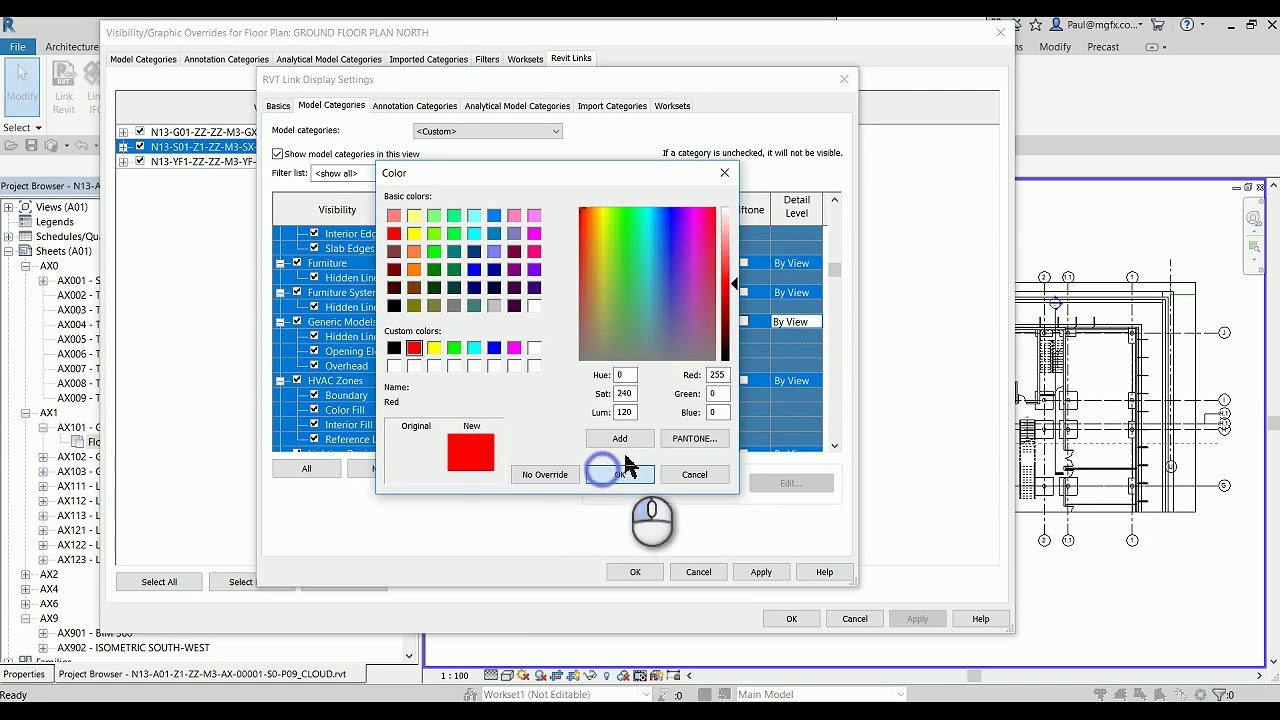This screenshot has width=1280, height=720.
Task: Toggle shadows in view control bar
Action: 540,675
